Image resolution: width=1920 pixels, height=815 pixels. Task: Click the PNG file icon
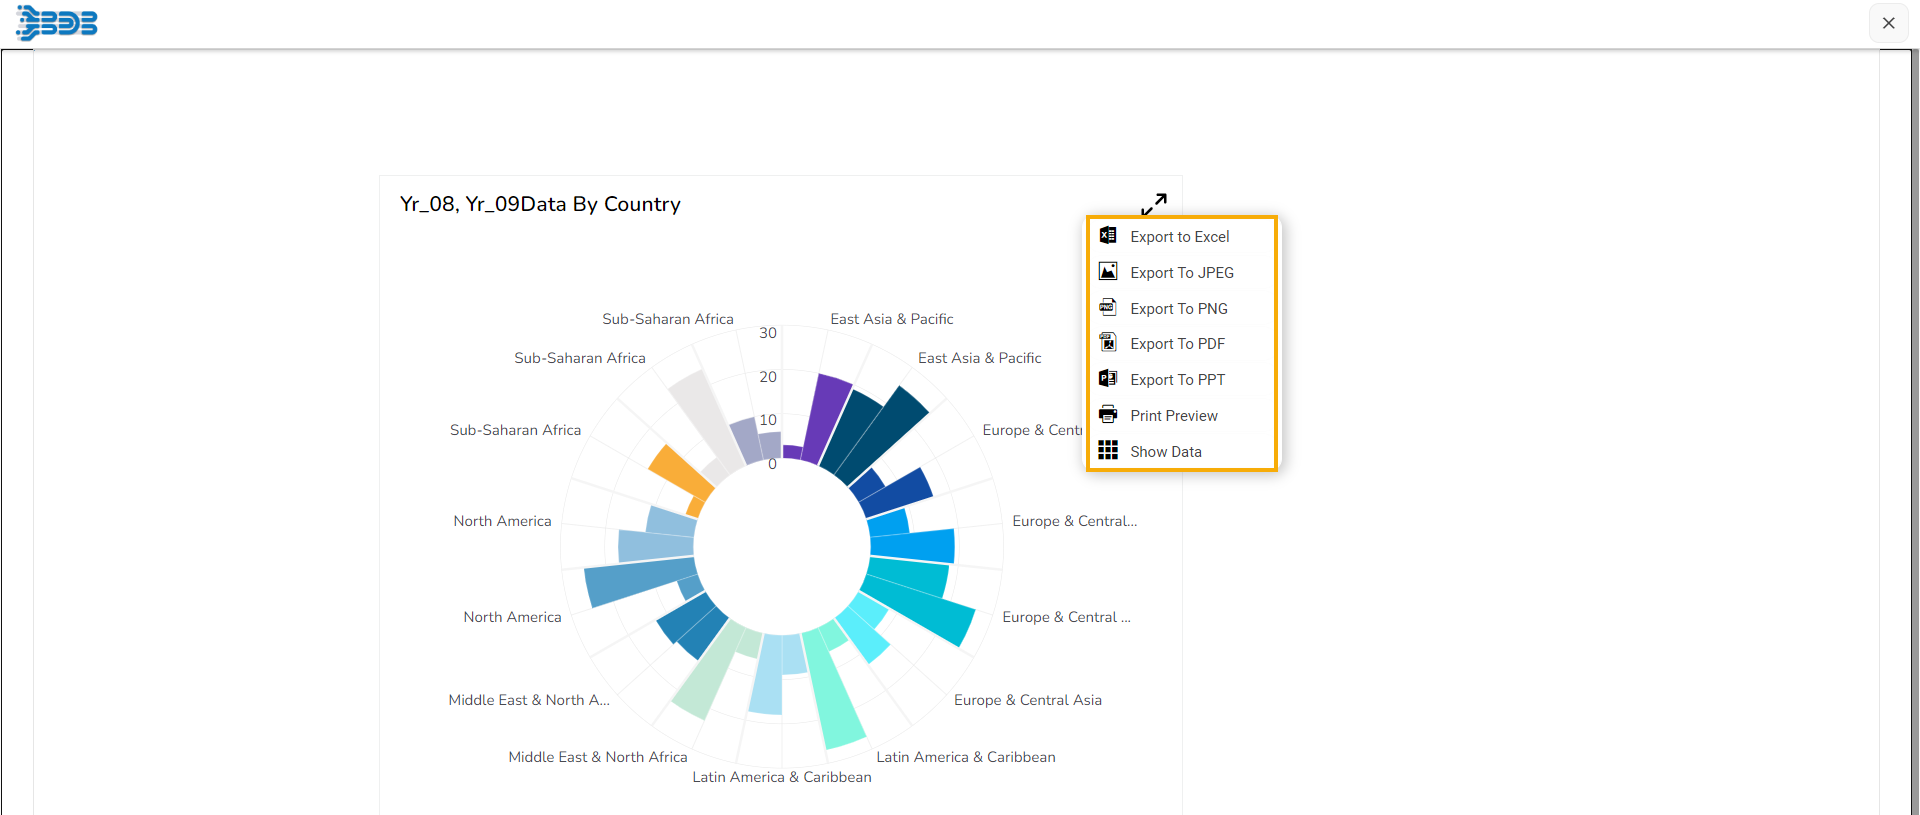pyautogui.click(x=1108, y=308)
